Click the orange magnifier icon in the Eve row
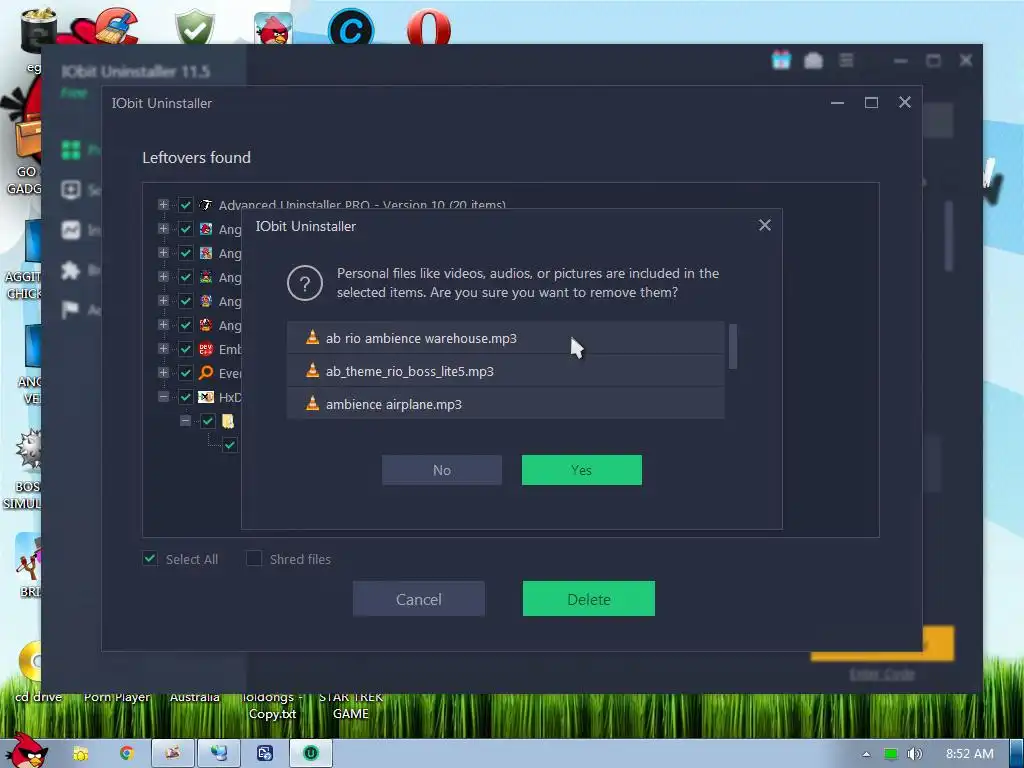This screenshot has height=768, width=1024. pos(206,373)
